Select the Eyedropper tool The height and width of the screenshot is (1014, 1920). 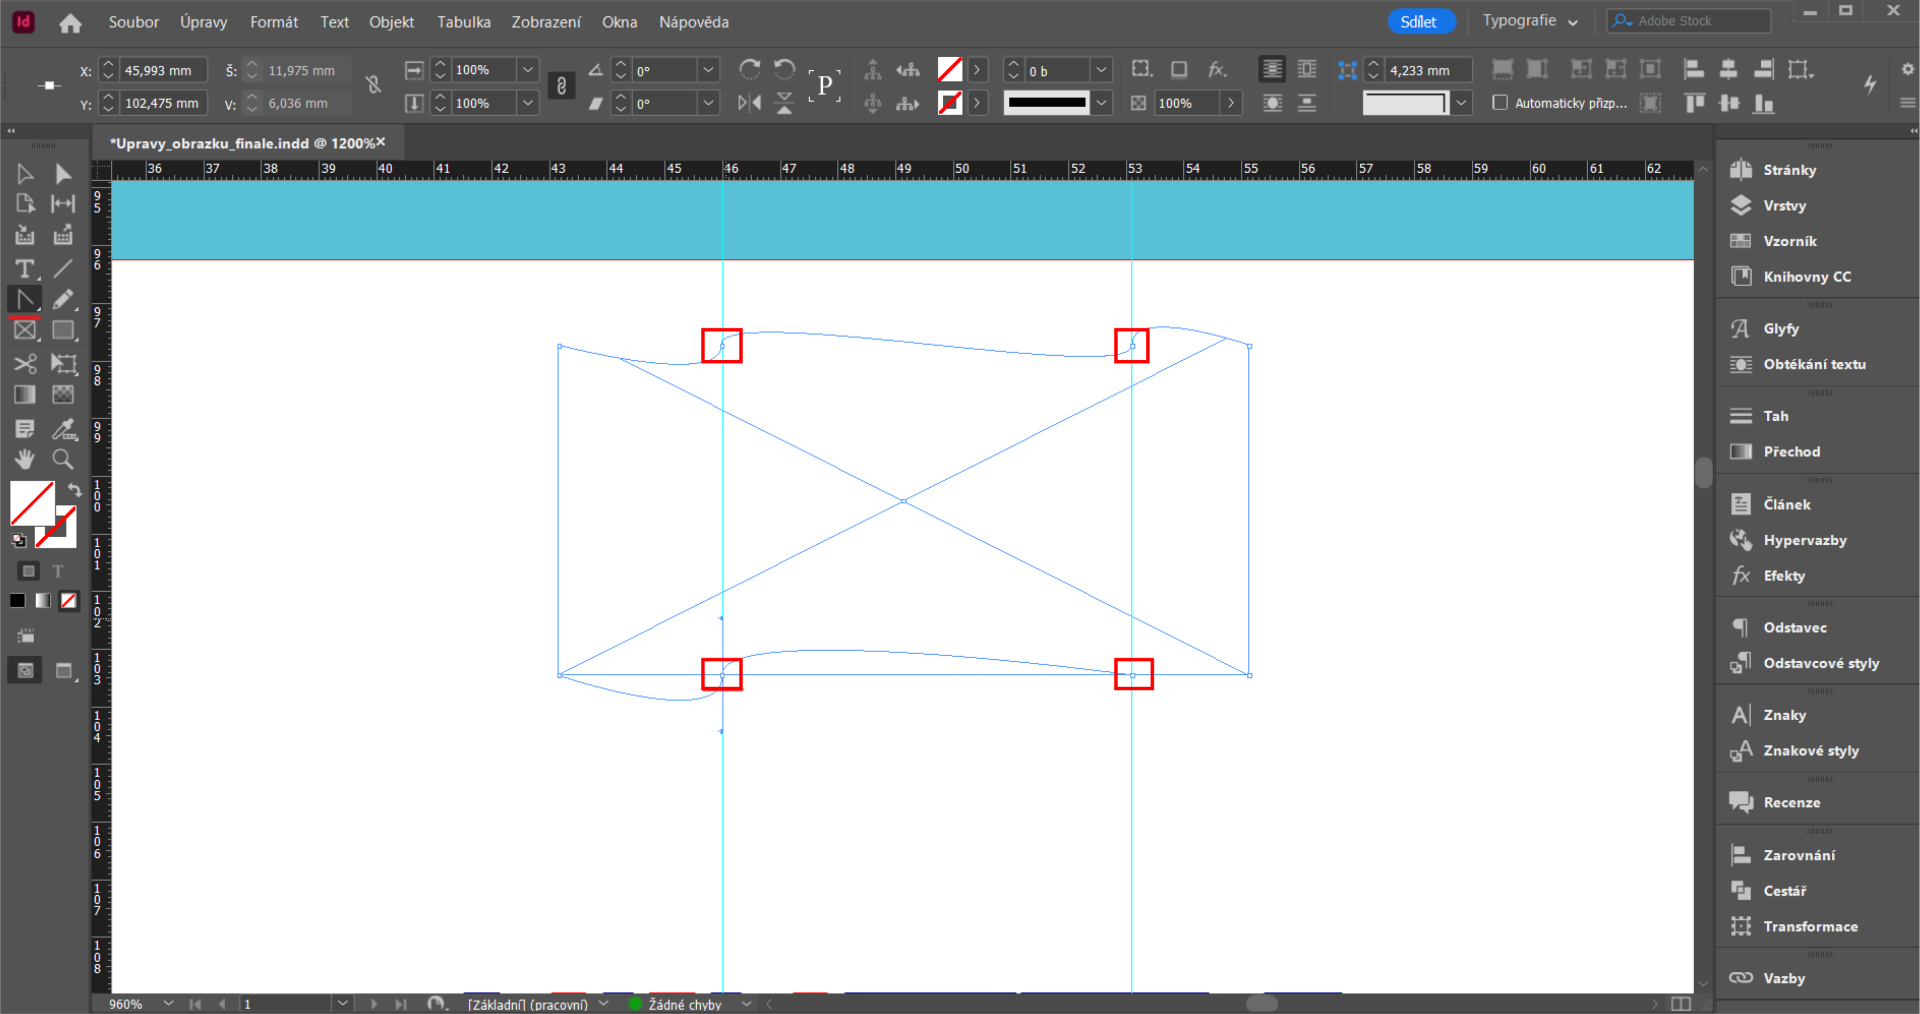coord(63,429)
